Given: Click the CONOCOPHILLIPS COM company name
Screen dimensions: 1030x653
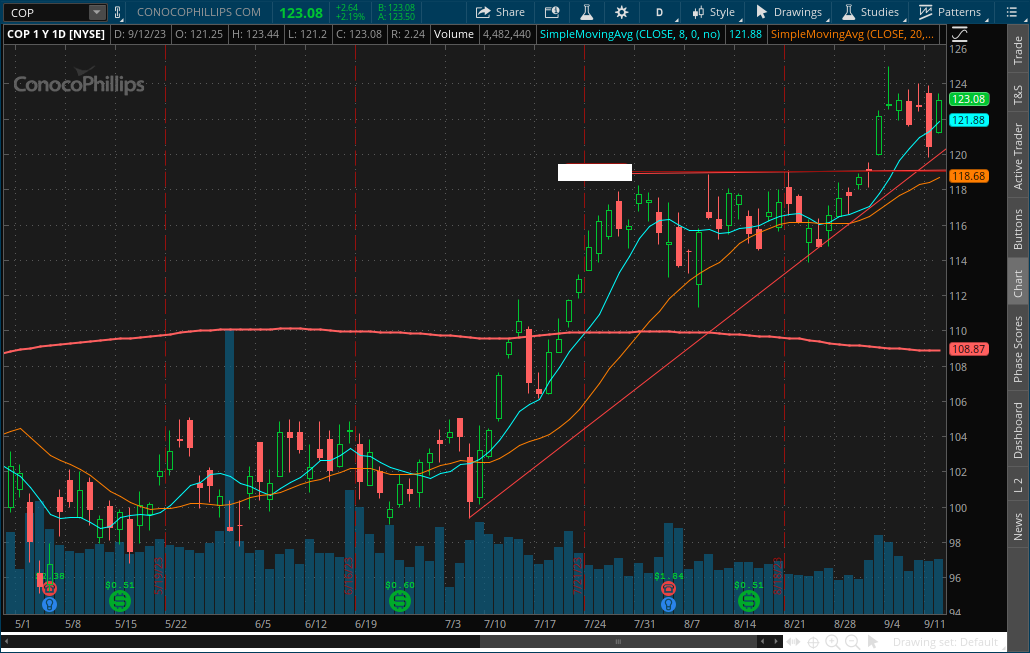Looking at the screenshot, I should click(x=198, y=12).
